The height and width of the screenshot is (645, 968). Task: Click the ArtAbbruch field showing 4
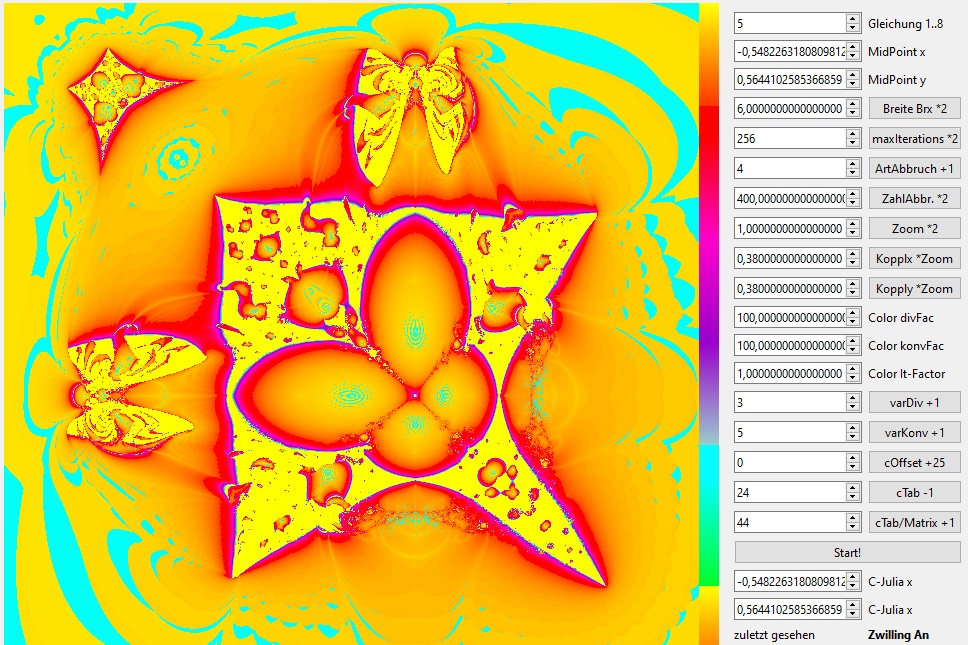790,169
